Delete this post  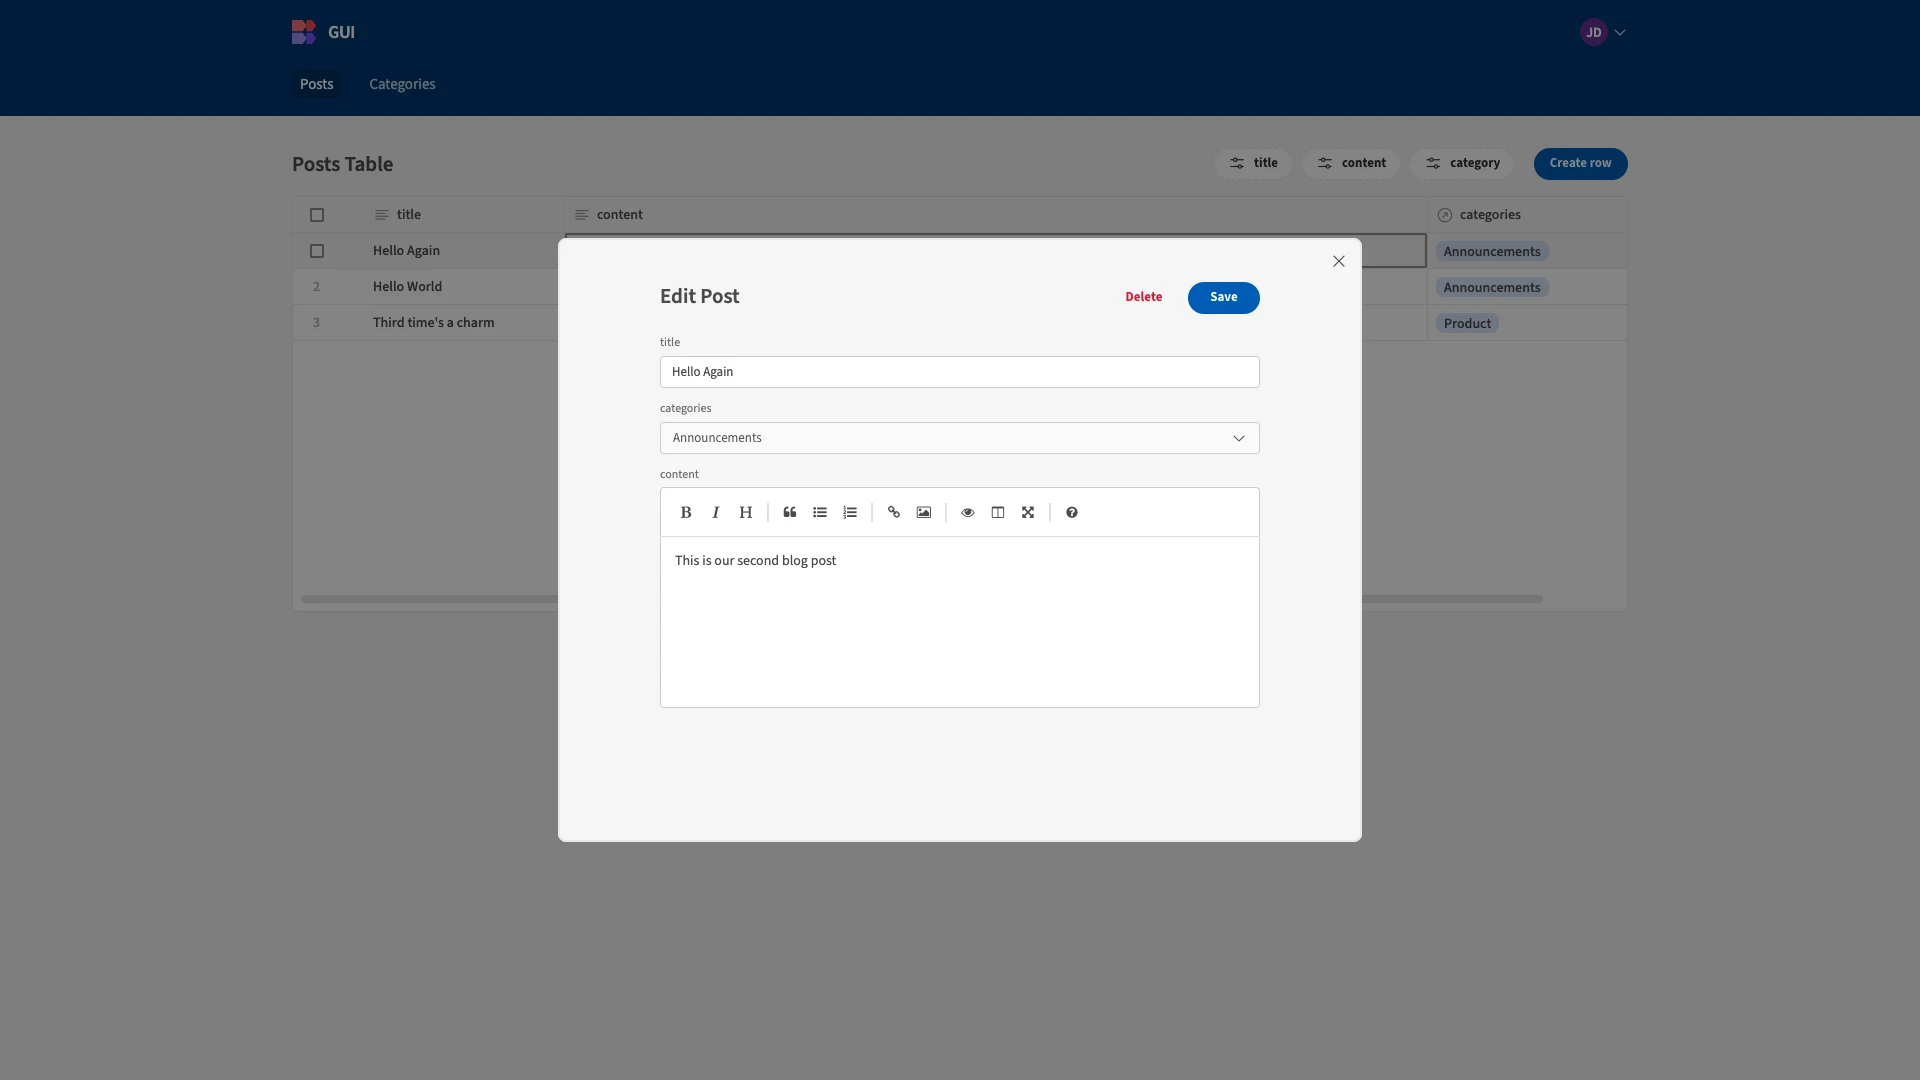point(1144,297)
